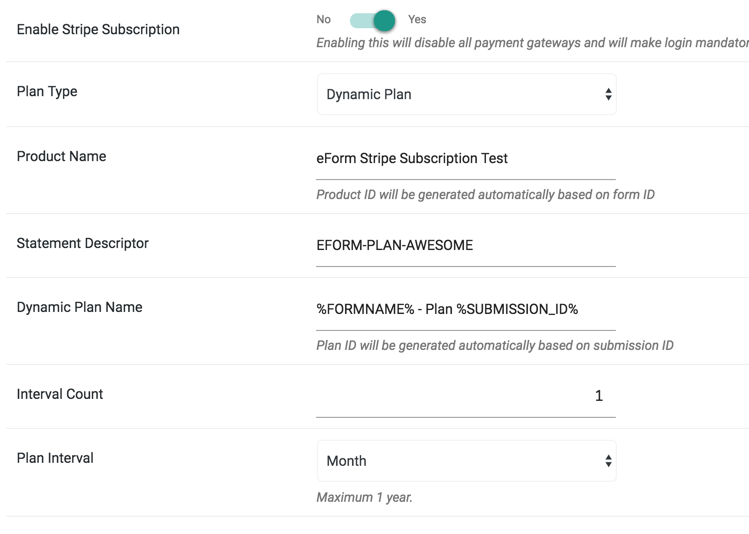
Task: Click the Plan Type label
Action: pyautogui.click(x=47, y=91)
